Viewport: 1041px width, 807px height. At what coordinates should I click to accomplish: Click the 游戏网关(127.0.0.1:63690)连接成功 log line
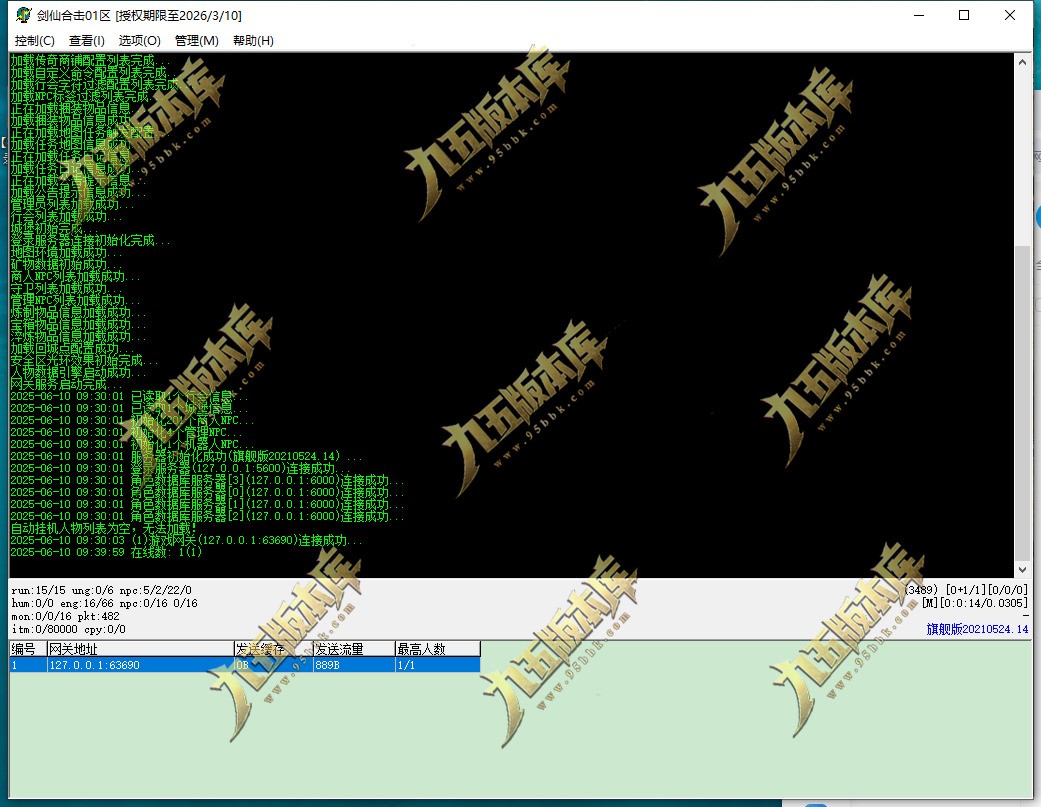pos(187,540)
